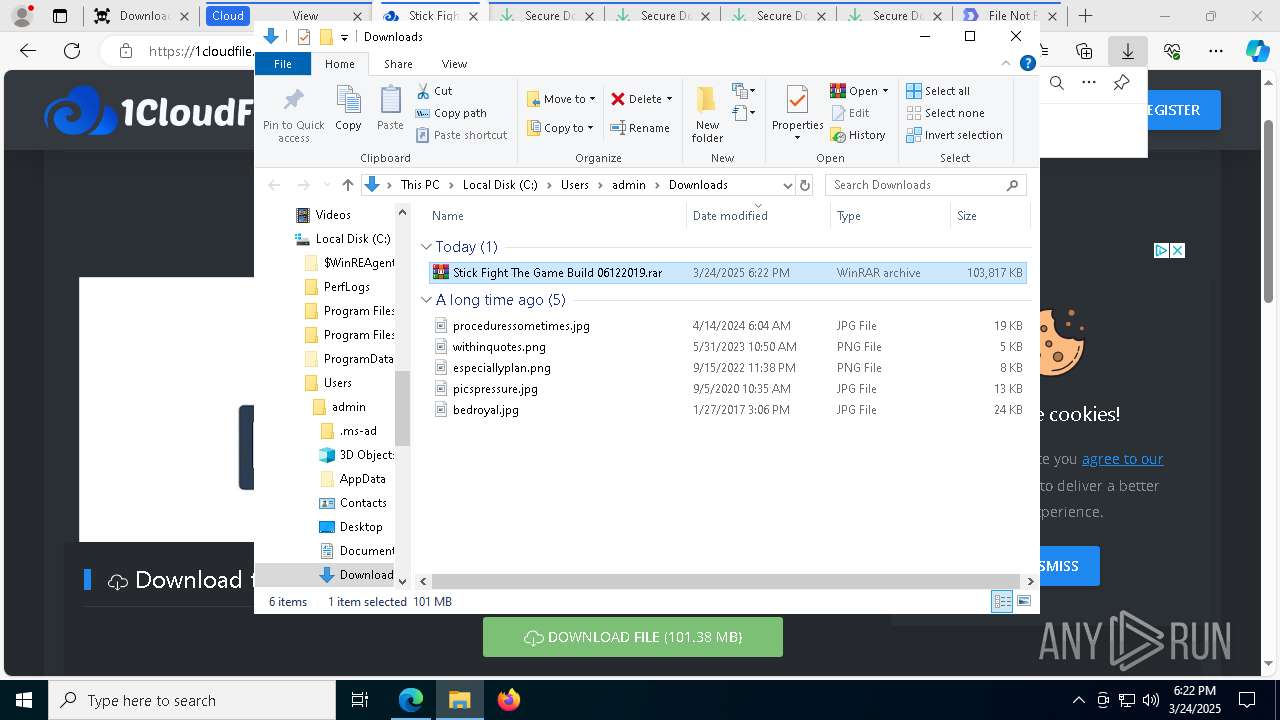1280x720 pixels.
Task: Click History in the Open group
Action: point(858,135)
